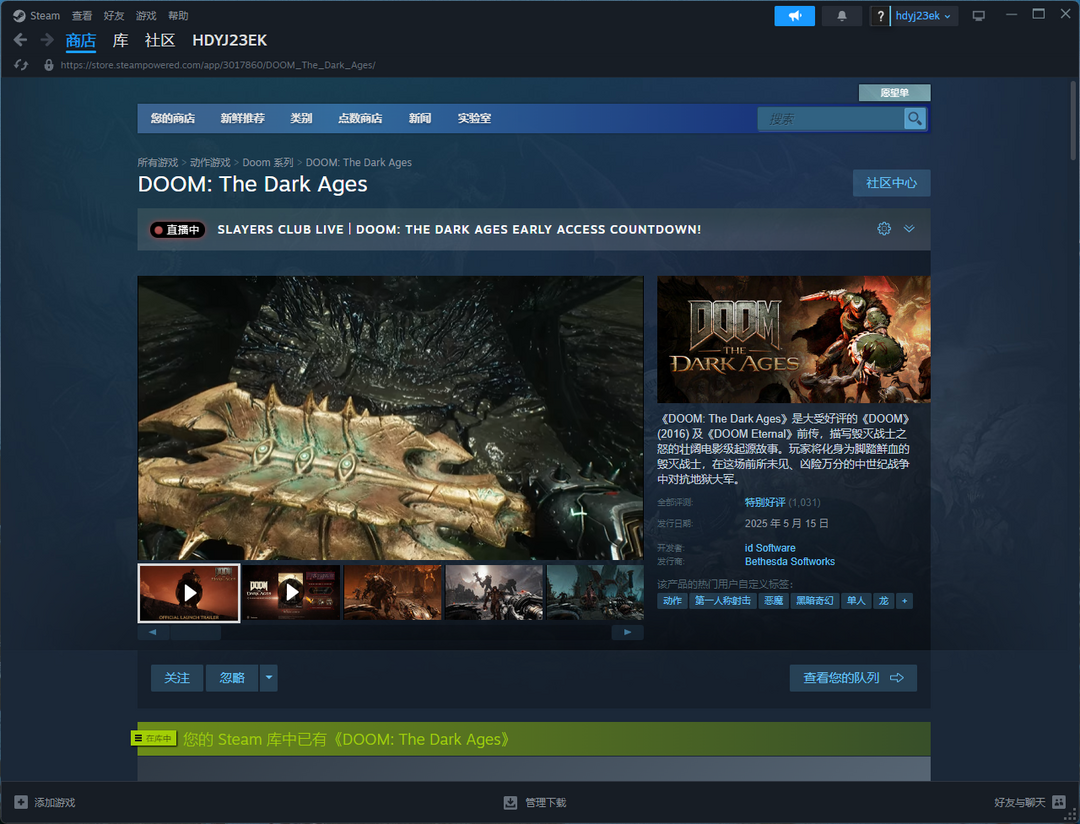Open 实验室 in store navigation

pos(475,119)
